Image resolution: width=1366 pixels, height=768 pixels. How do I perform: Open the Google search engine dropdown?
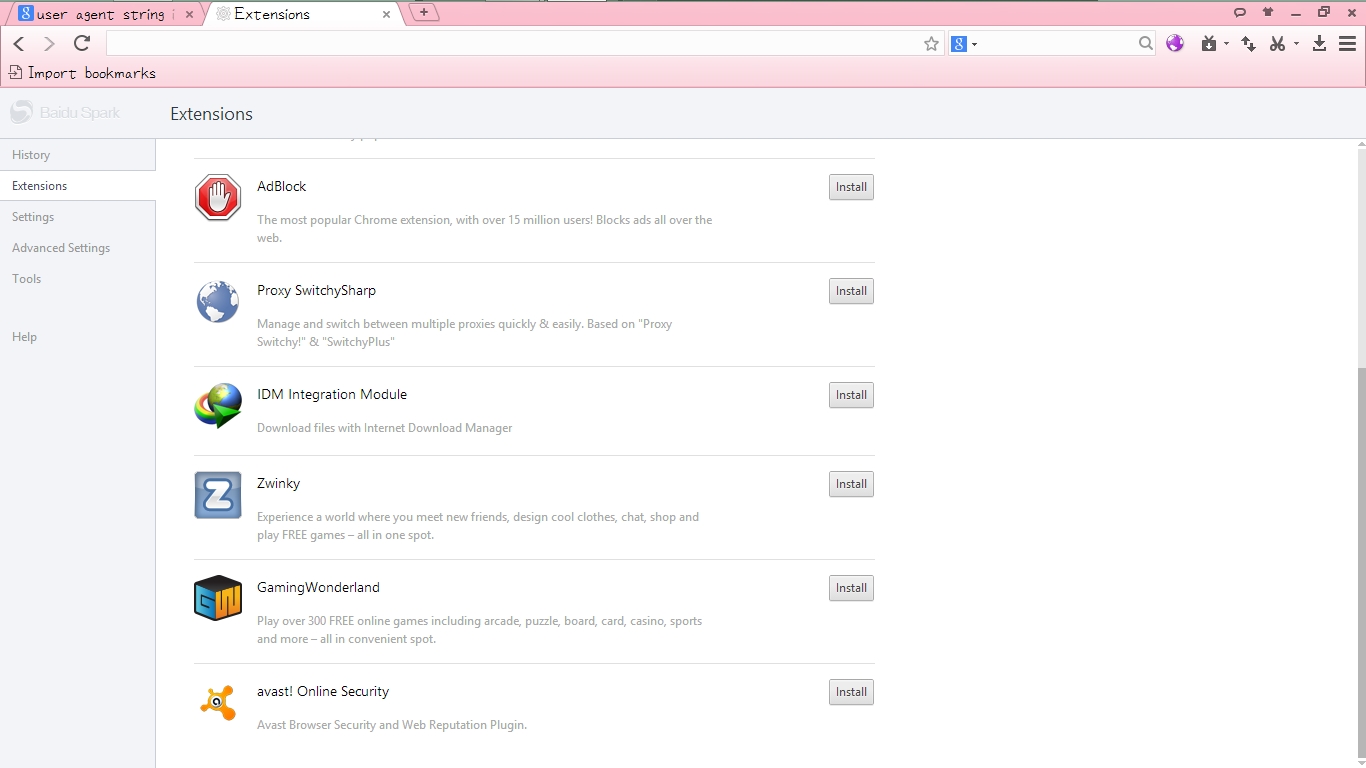(x=964, y=43)
